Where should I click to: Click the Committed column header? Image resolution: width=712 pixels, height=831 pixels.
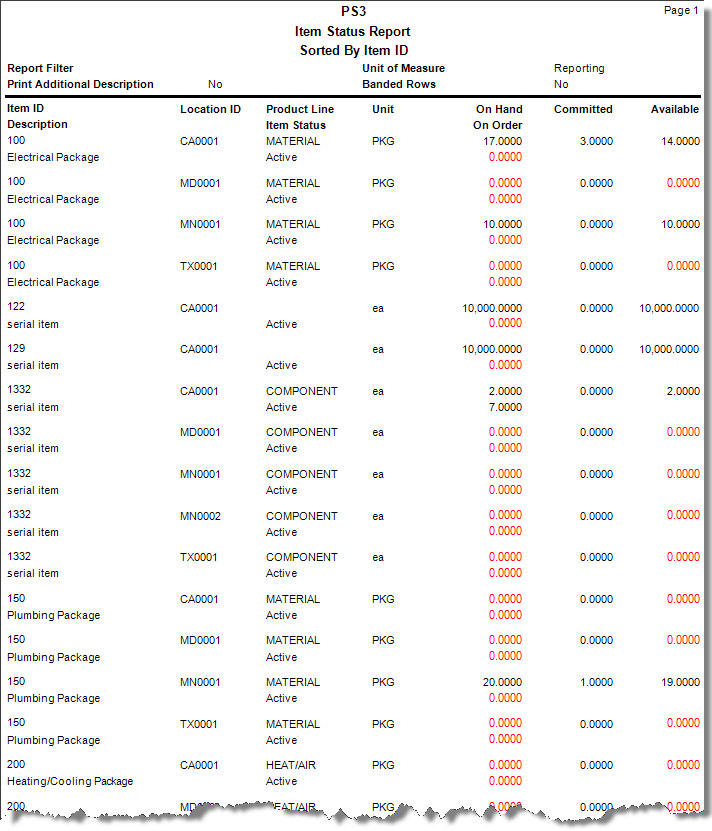tap(583, 109)
